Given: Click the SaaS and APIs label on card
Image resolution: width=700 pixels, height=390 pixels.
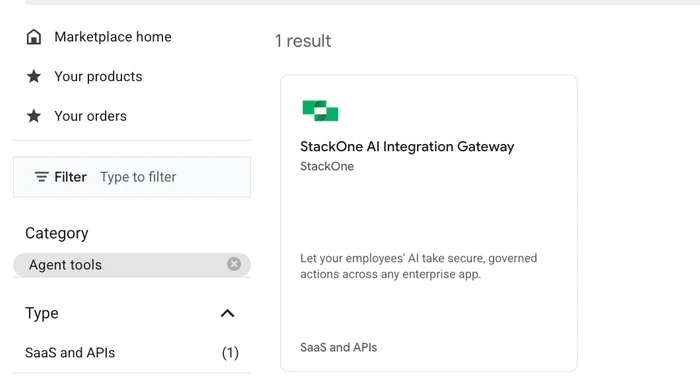Looking at the screenshot, I should [339, 348].
